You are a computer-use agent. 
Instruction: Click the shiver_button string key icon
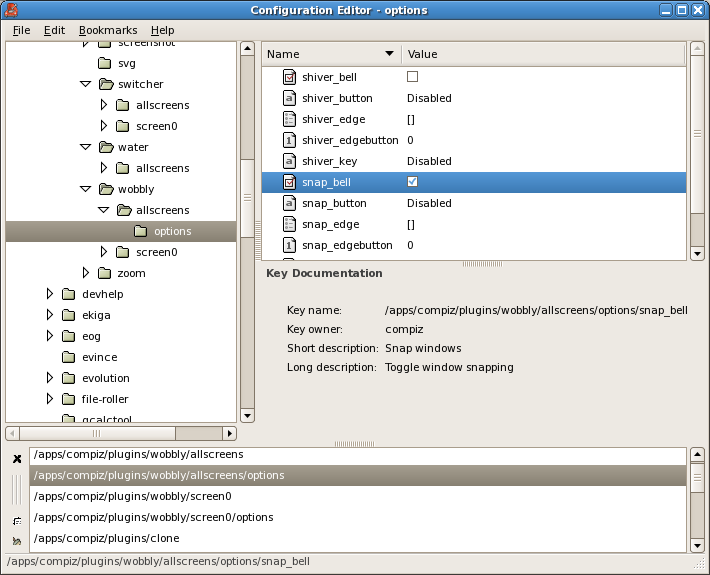pos(289,98)
